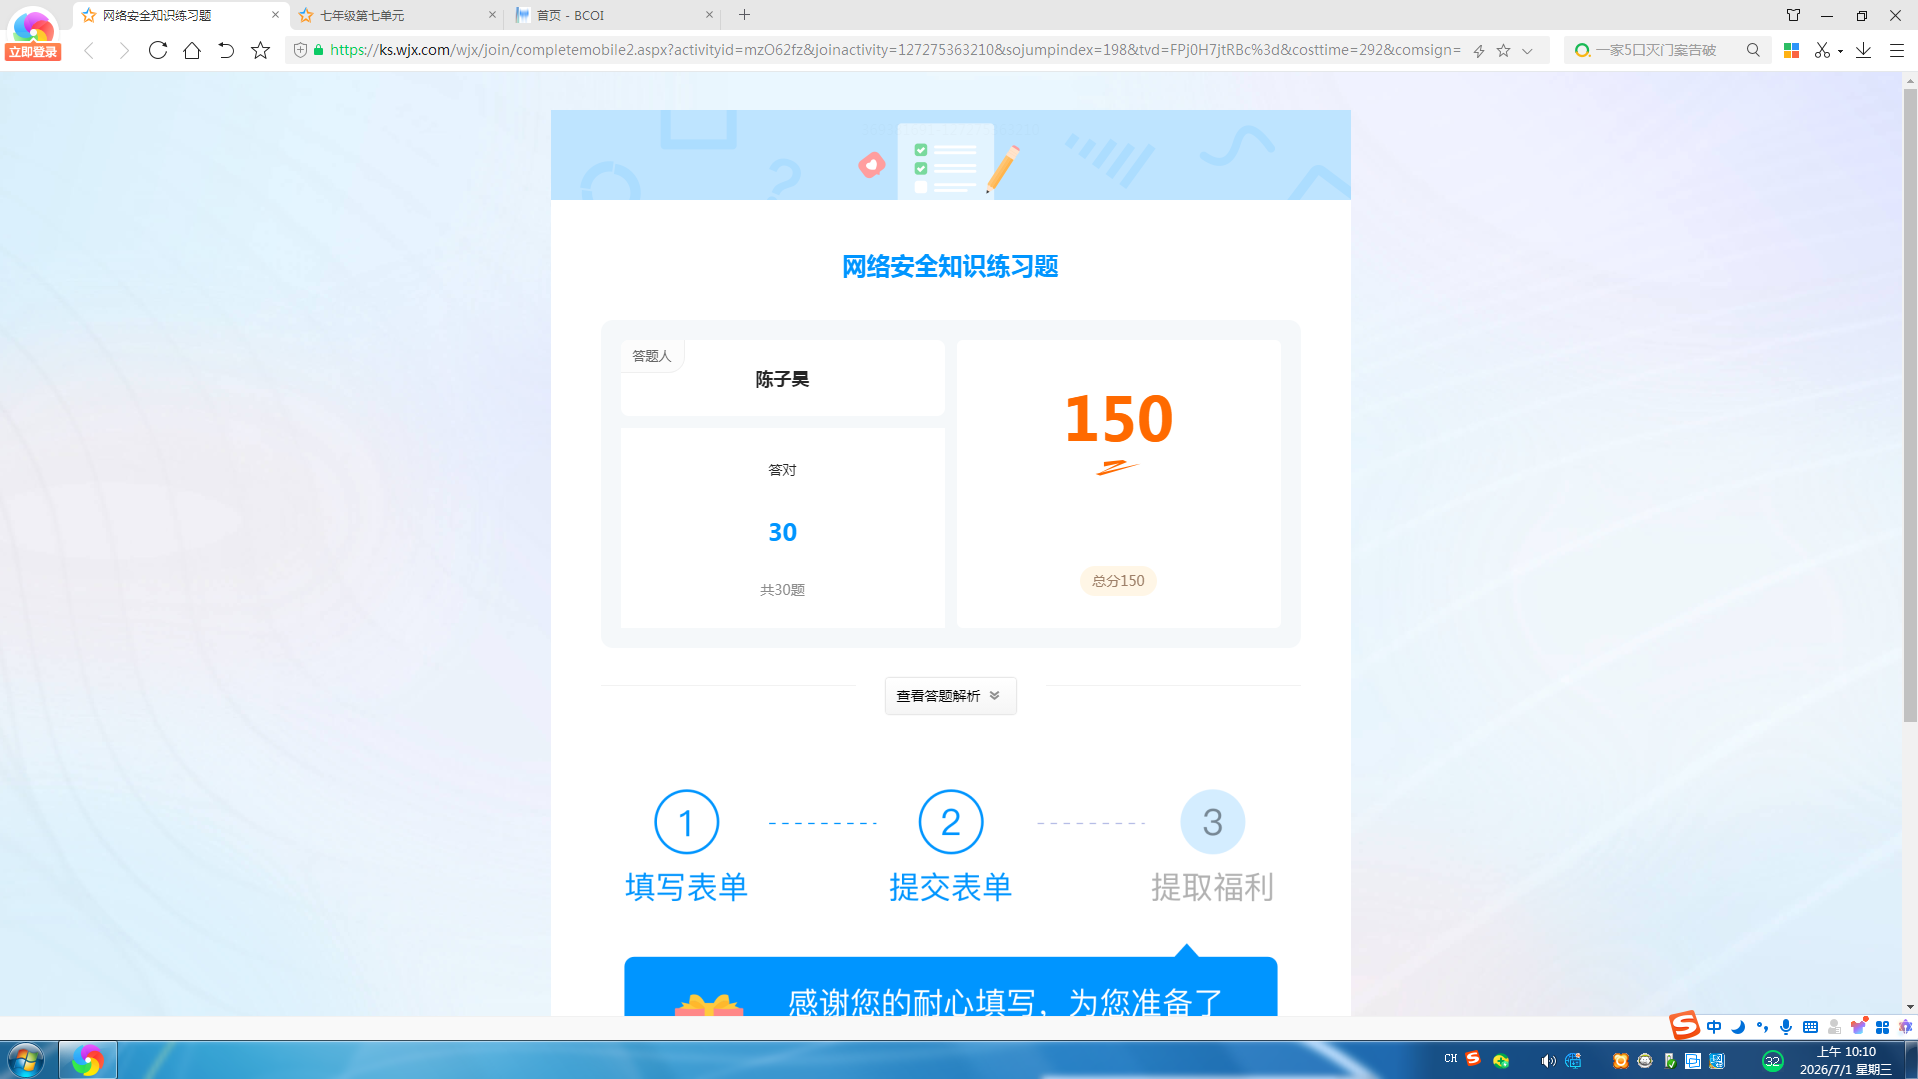Click the 感谢您的耐心填写 blue banner
This screenshot has height=1079, width=1918.
tap(950, 987)
